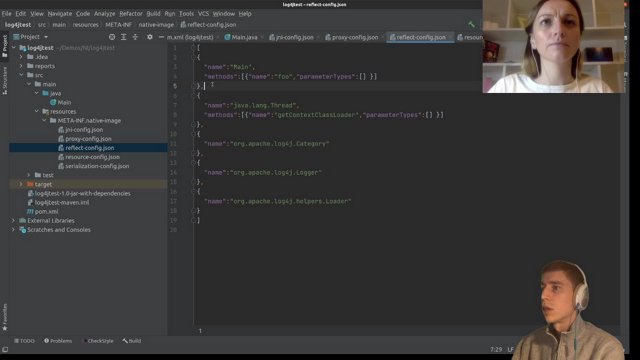Toggle the Project side tool window stripe
The image size is (640, 360).
[4, 46]
